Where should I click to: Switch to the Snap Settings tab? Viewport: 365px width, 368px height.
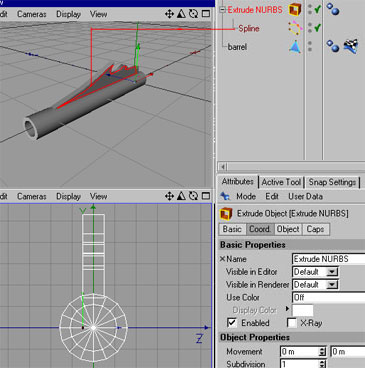click(x=332, y=182)
